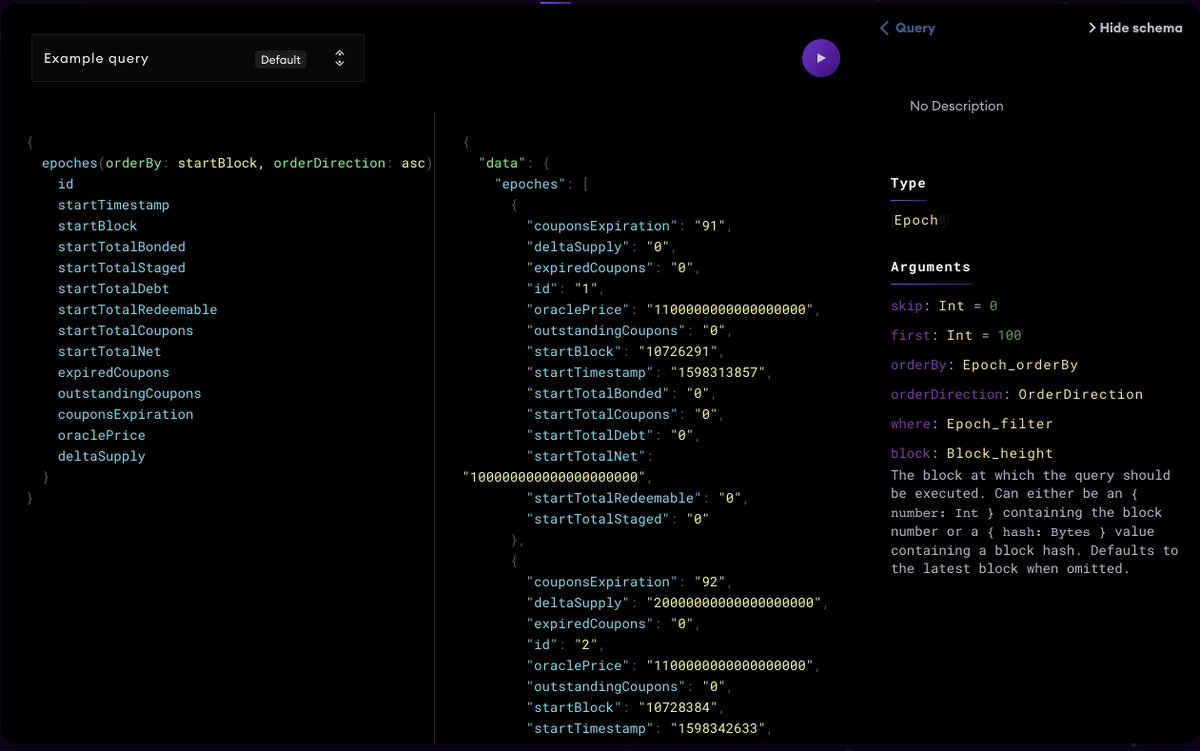This screenshot has width=1200, height=751.
Task: Open the Epoch type in the schema panel
Action: coord(917,220)
